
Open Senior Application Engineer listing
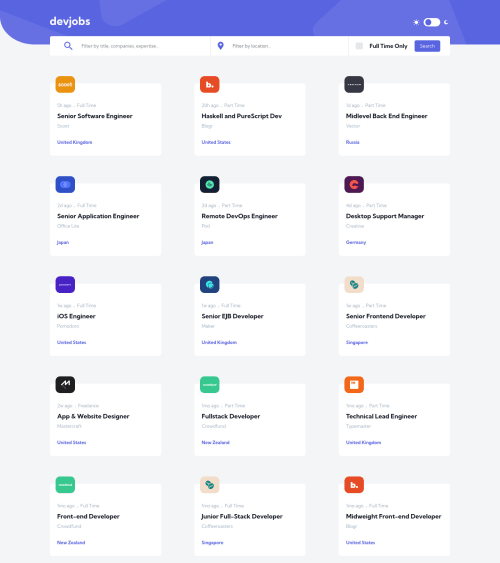(x=98, y=216)
